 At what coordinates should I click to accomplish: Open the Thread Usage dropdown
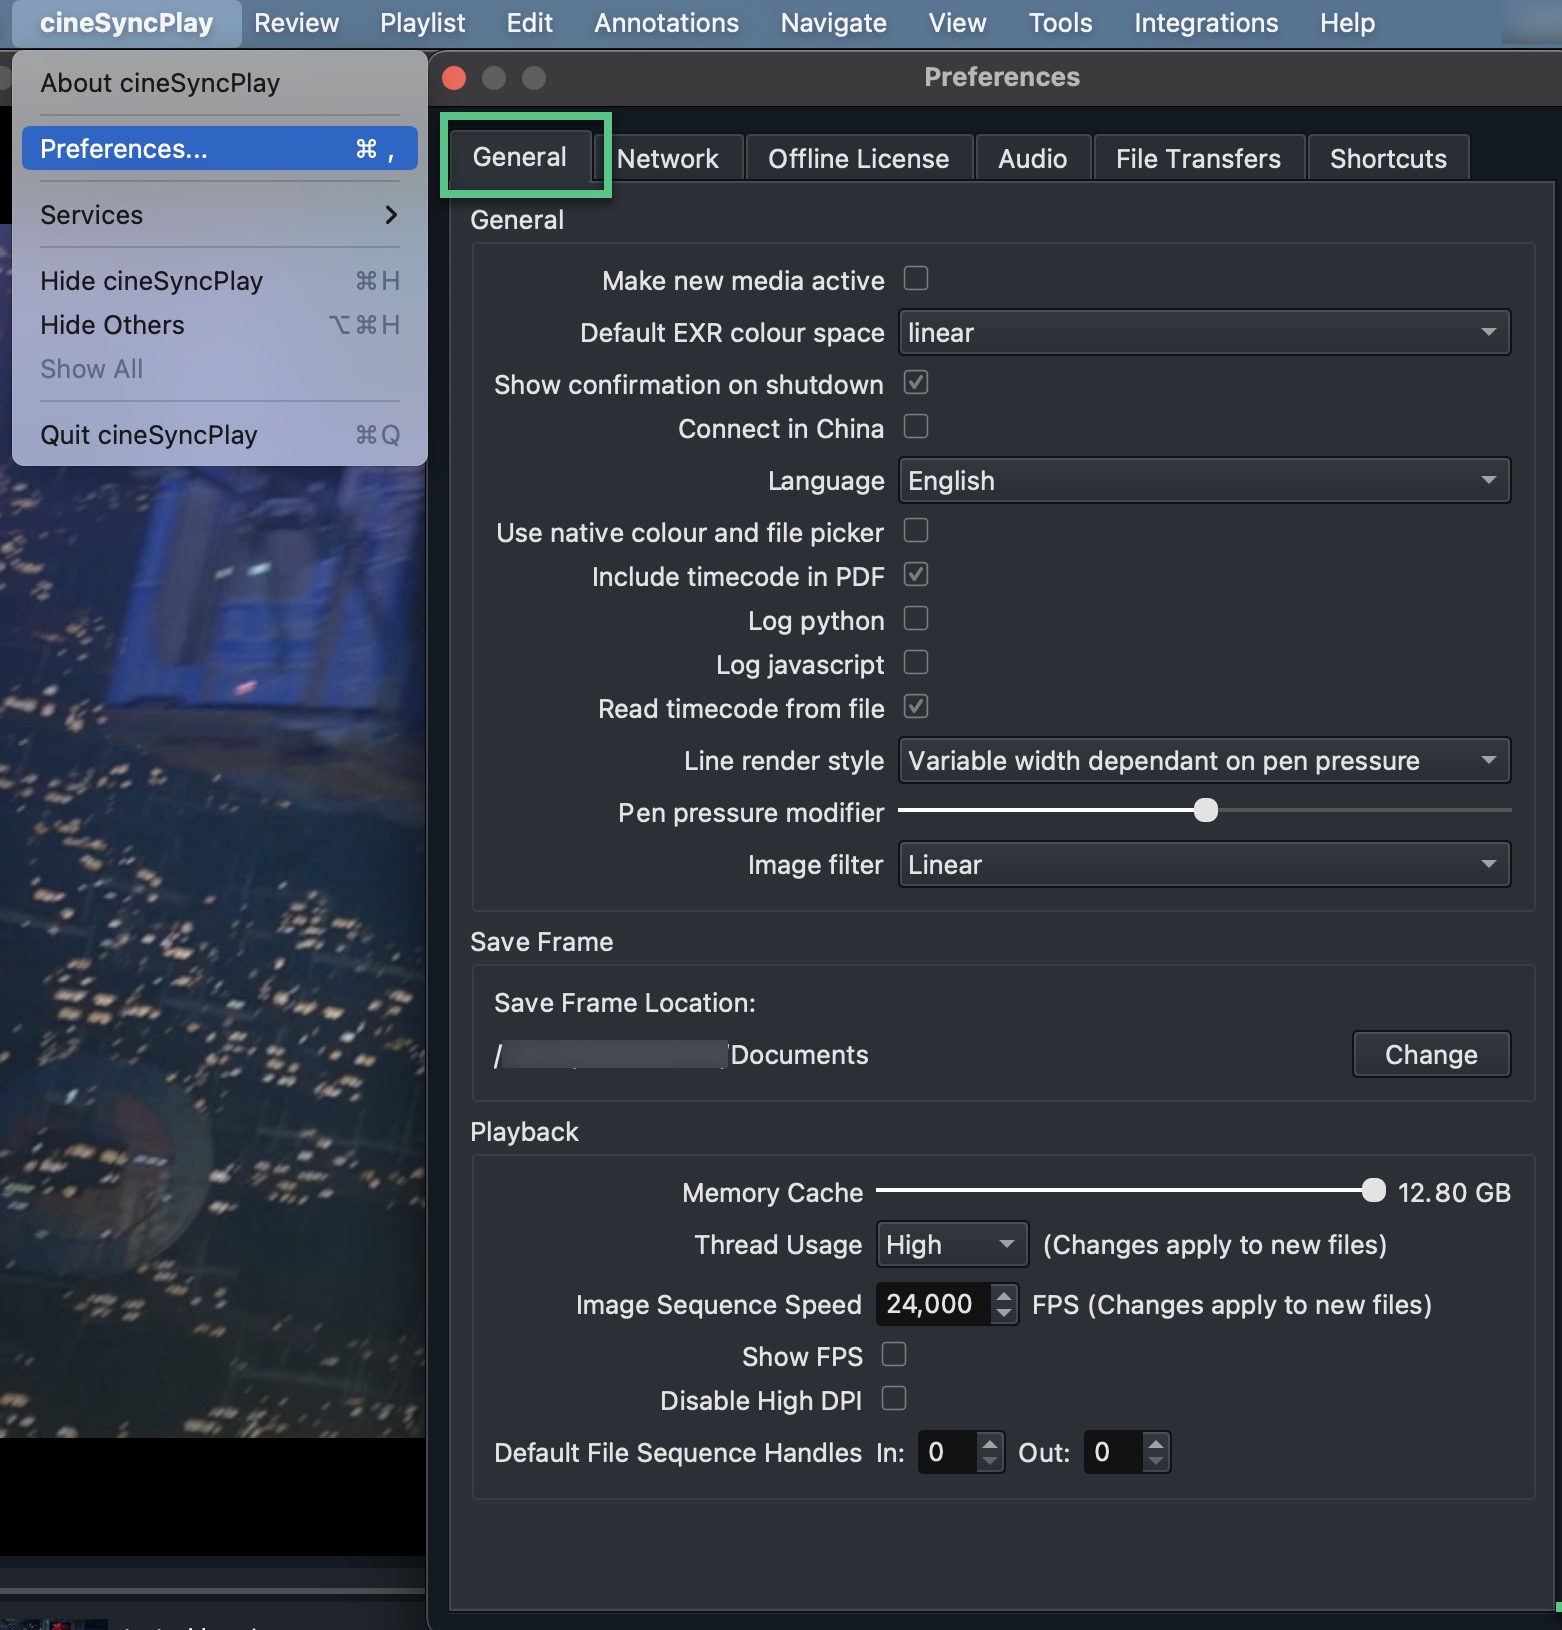point(952,1244)
